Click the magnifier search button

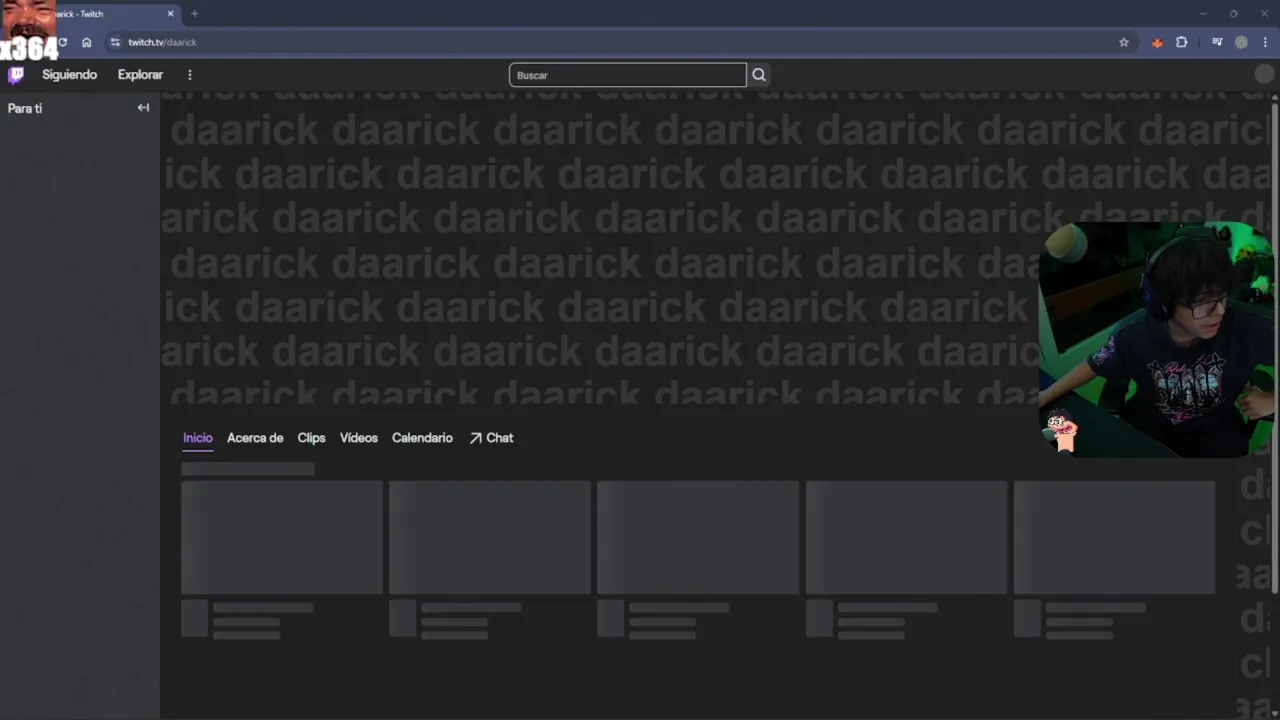point(759,75)
